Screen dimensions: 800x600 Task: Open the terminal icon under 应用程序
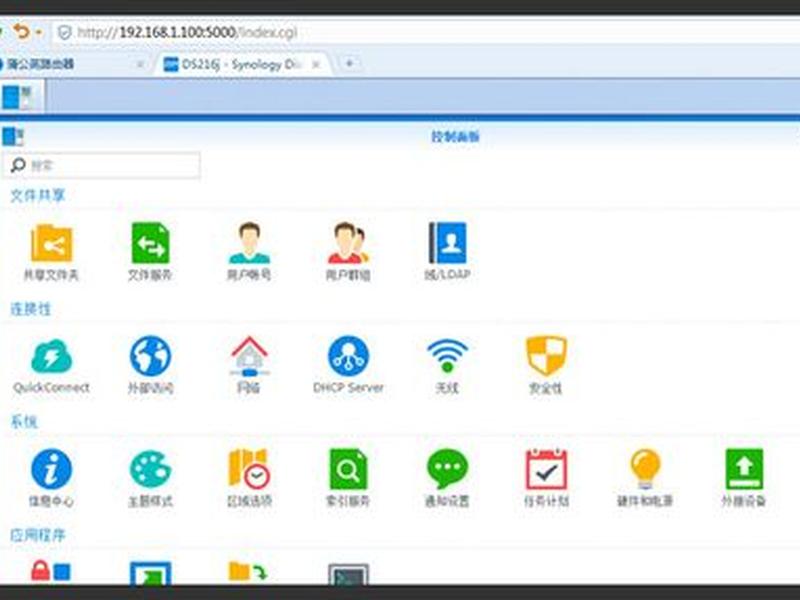click(348, 574)
